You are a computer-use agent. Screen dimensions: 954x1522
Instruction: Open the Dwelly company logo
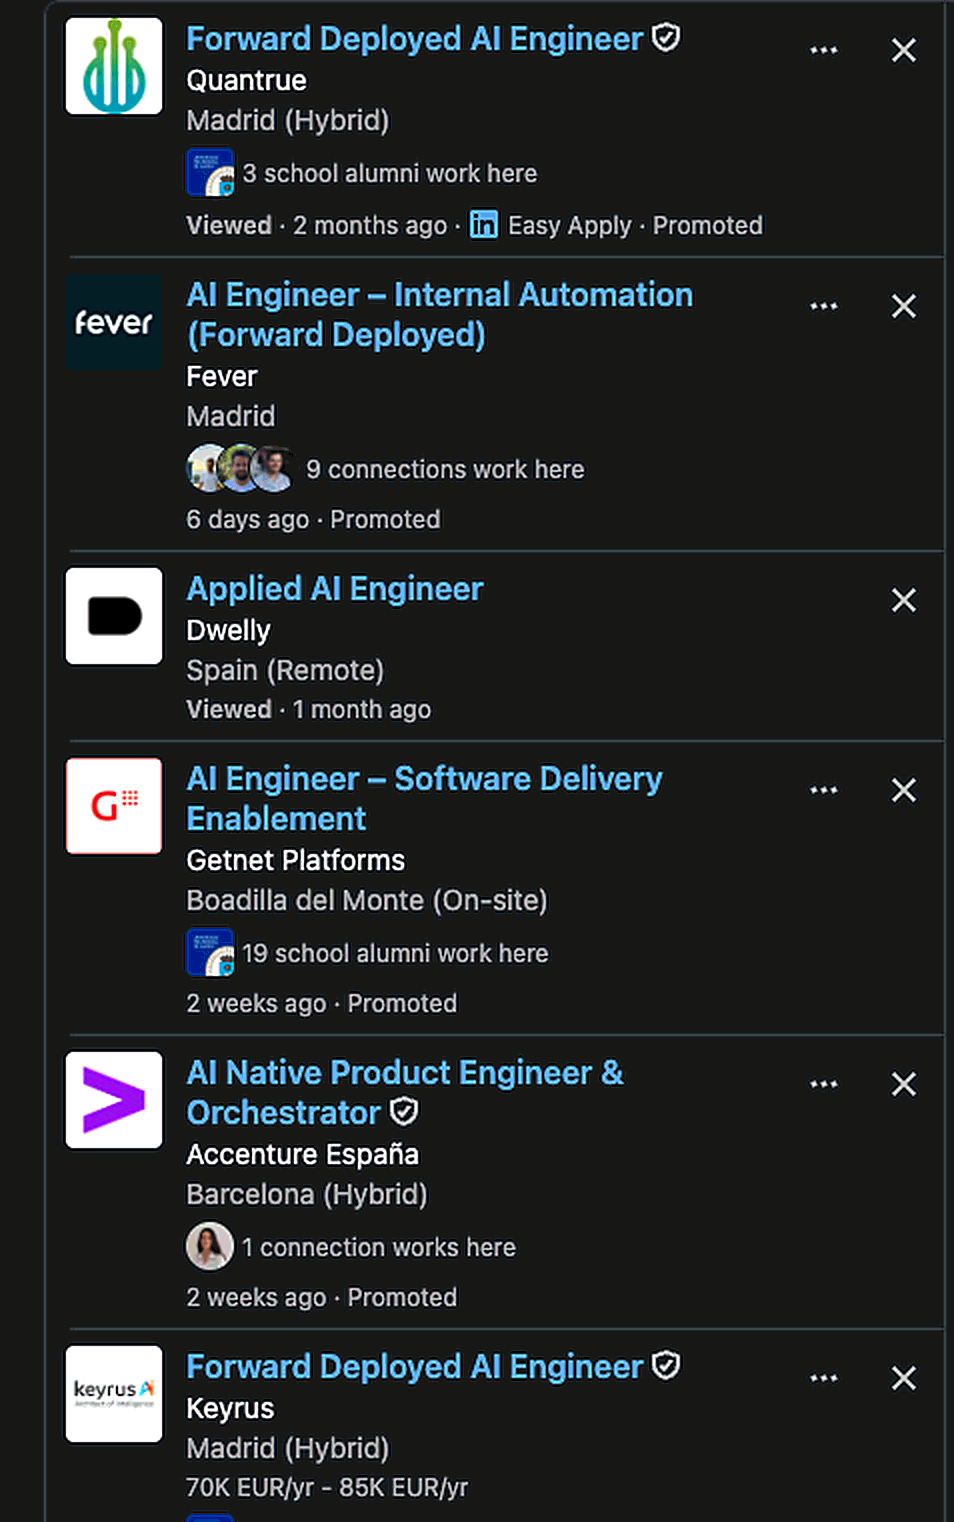pyautogui.click(x=114, y=616)
